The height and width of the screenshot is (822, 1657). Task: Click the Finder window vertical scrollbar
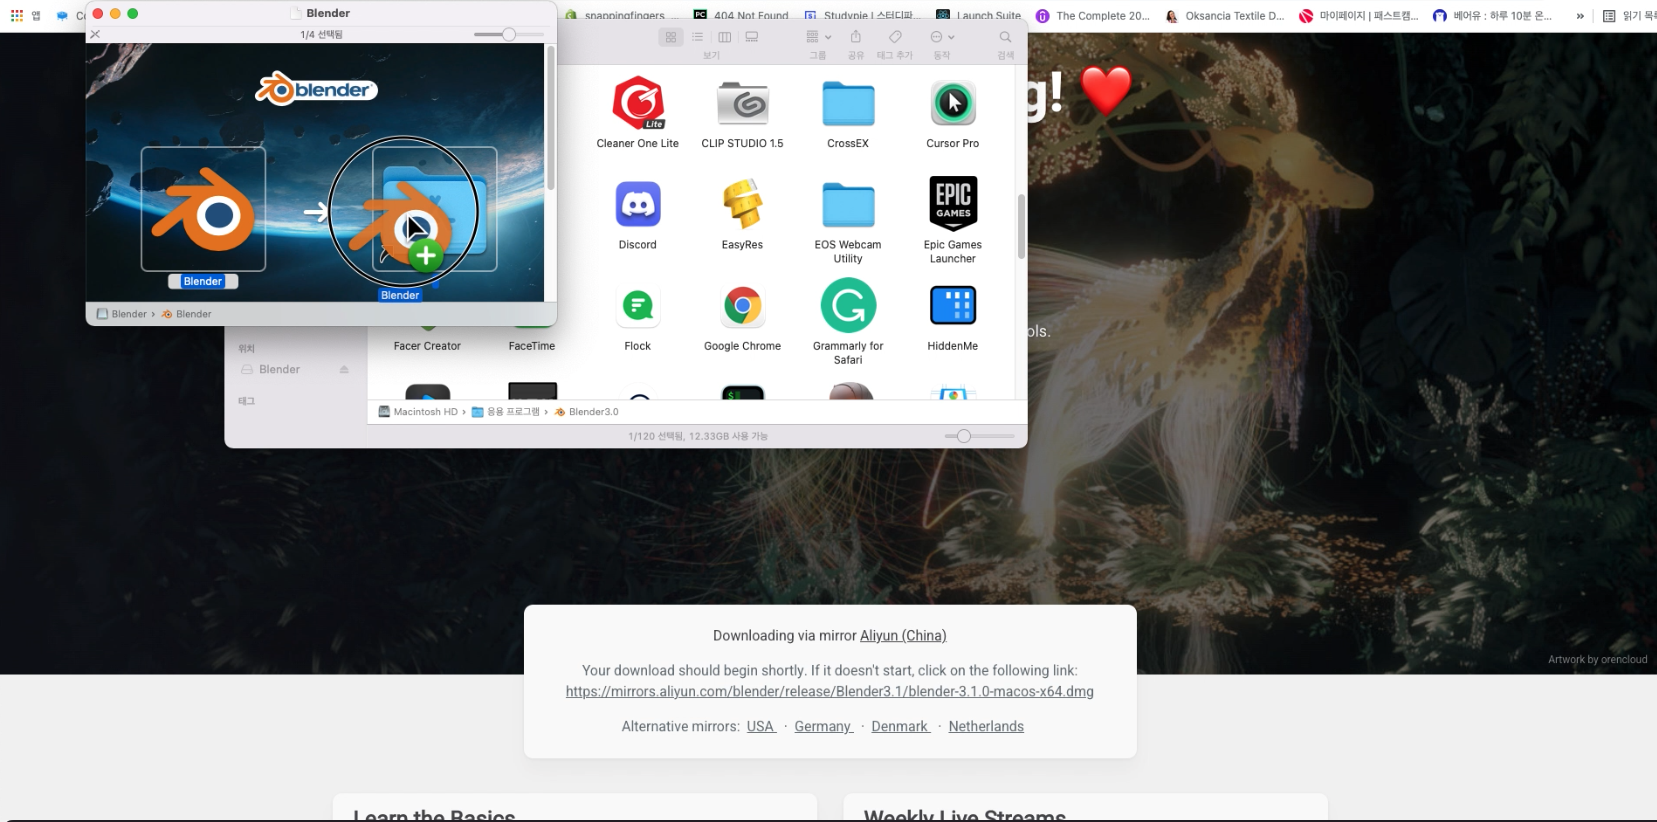[1021, 227]
